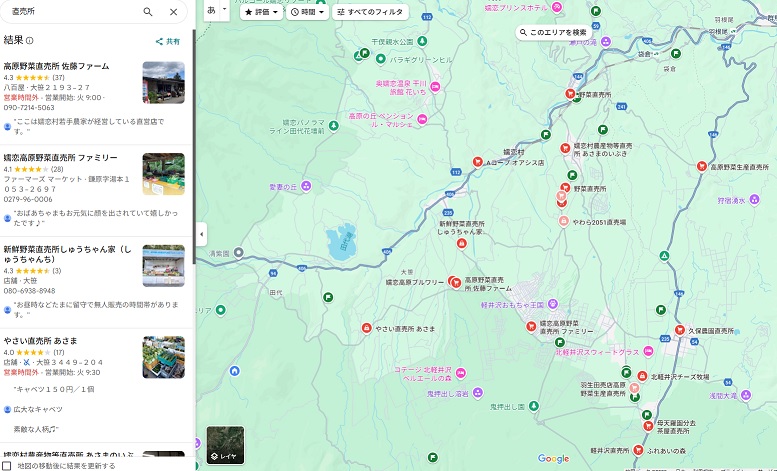The image size is (777, 471).
Task: Select JAコープ オアシス店 shopping cart pin
Action: pyautogui.click(x=477, y=162)
